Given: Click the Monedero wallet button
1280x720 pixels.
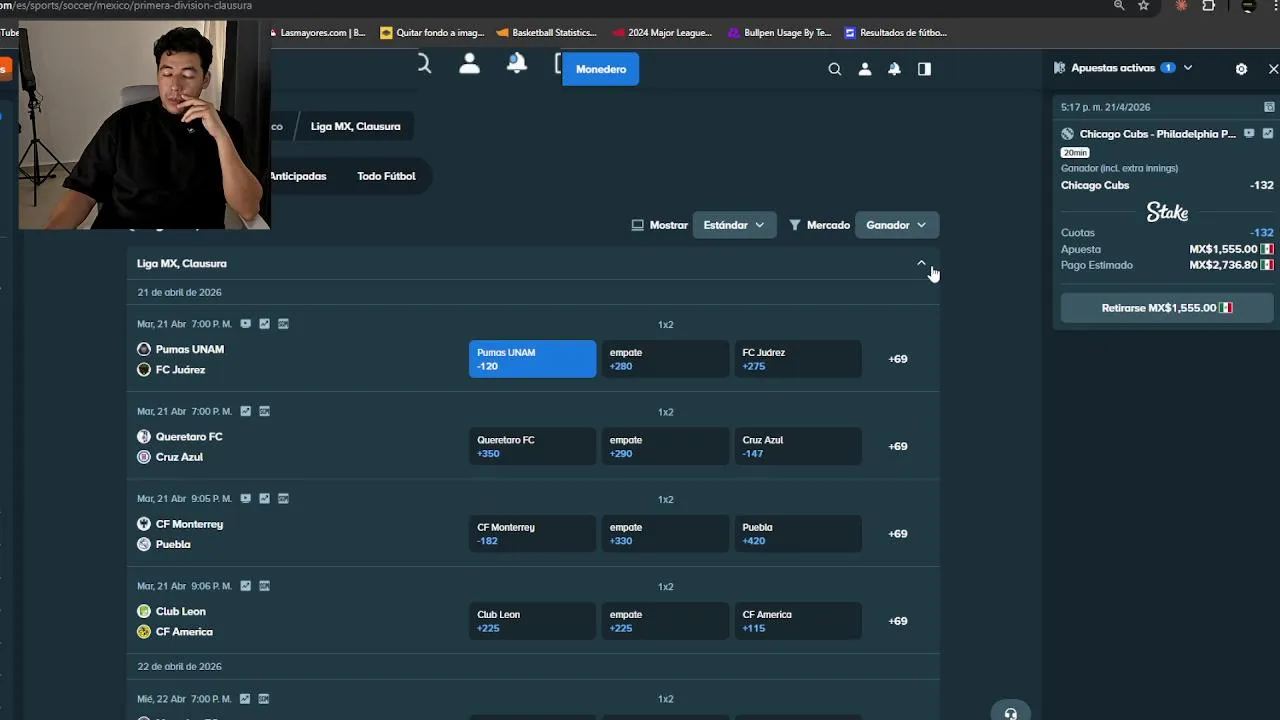Looking at the screenshot, I should [x=601, y=69].
